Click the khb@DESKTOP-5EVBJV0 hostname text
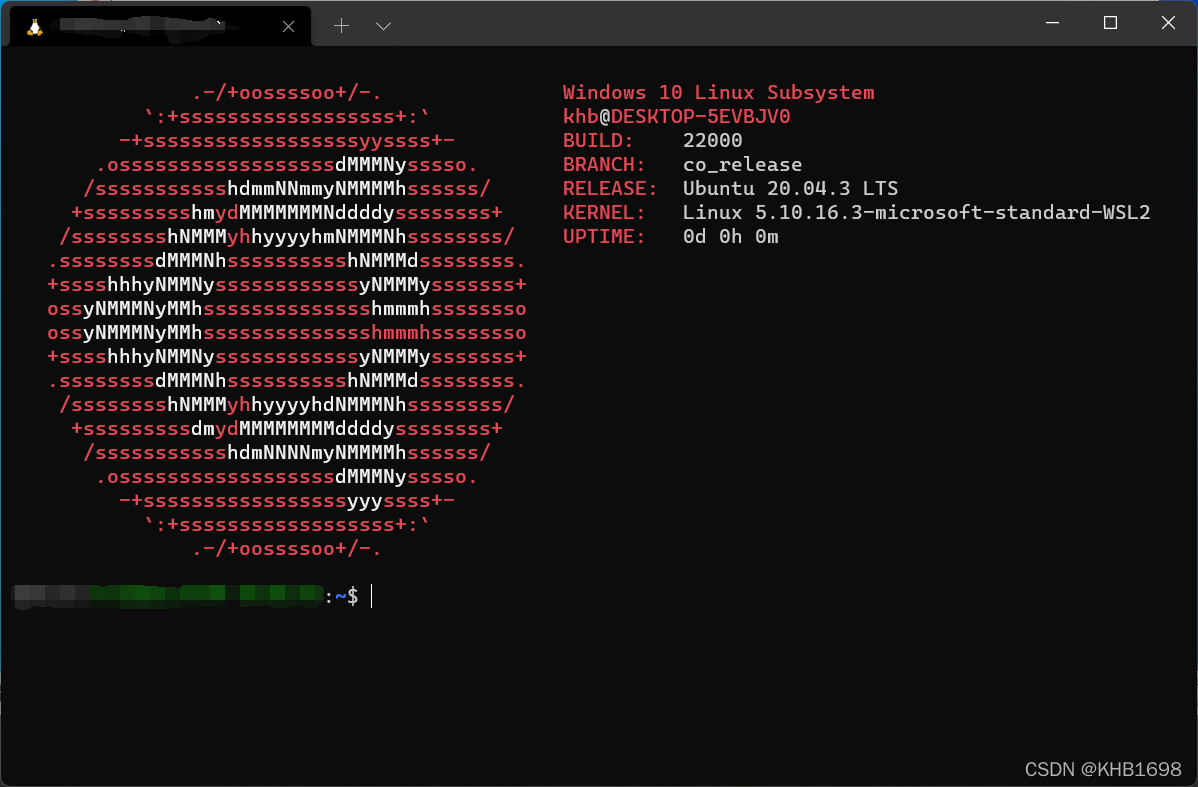 point(676,117)
